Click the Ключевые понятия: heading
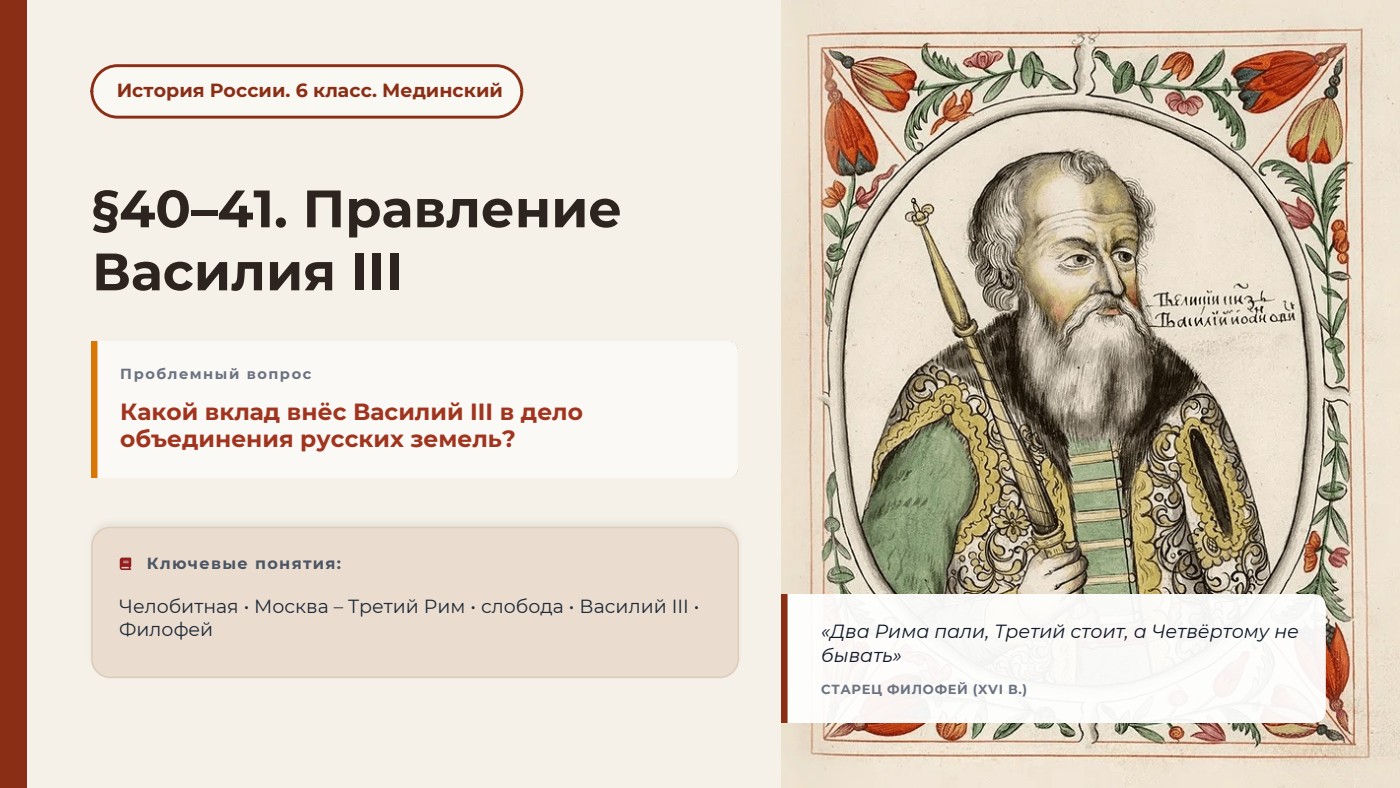 point(244,564)
